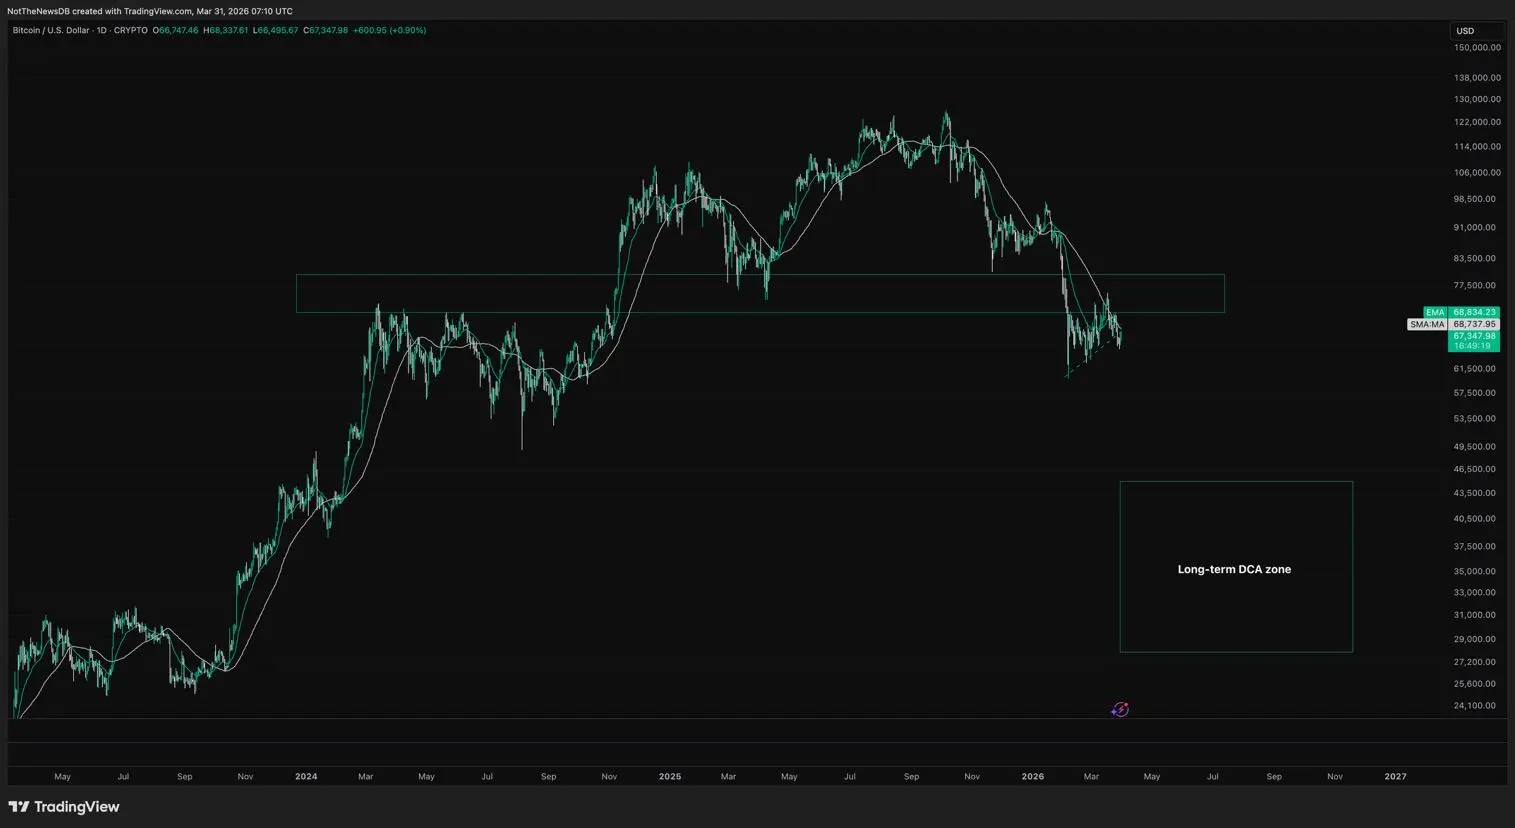Screen dimensions: 1515x828
Task: Click the 43,500.00 price axis label
Action: [1475, 493]
